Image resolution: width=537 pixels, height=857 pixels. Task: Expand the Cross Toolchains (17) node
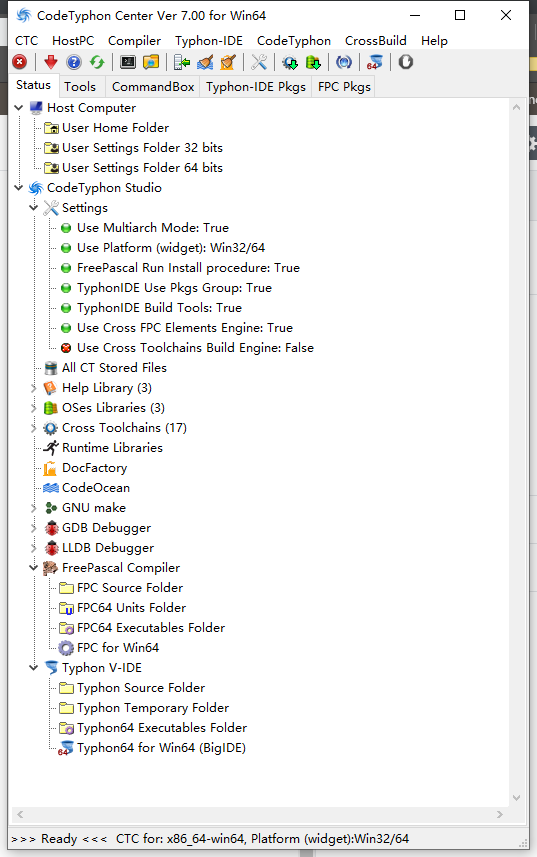33,428
